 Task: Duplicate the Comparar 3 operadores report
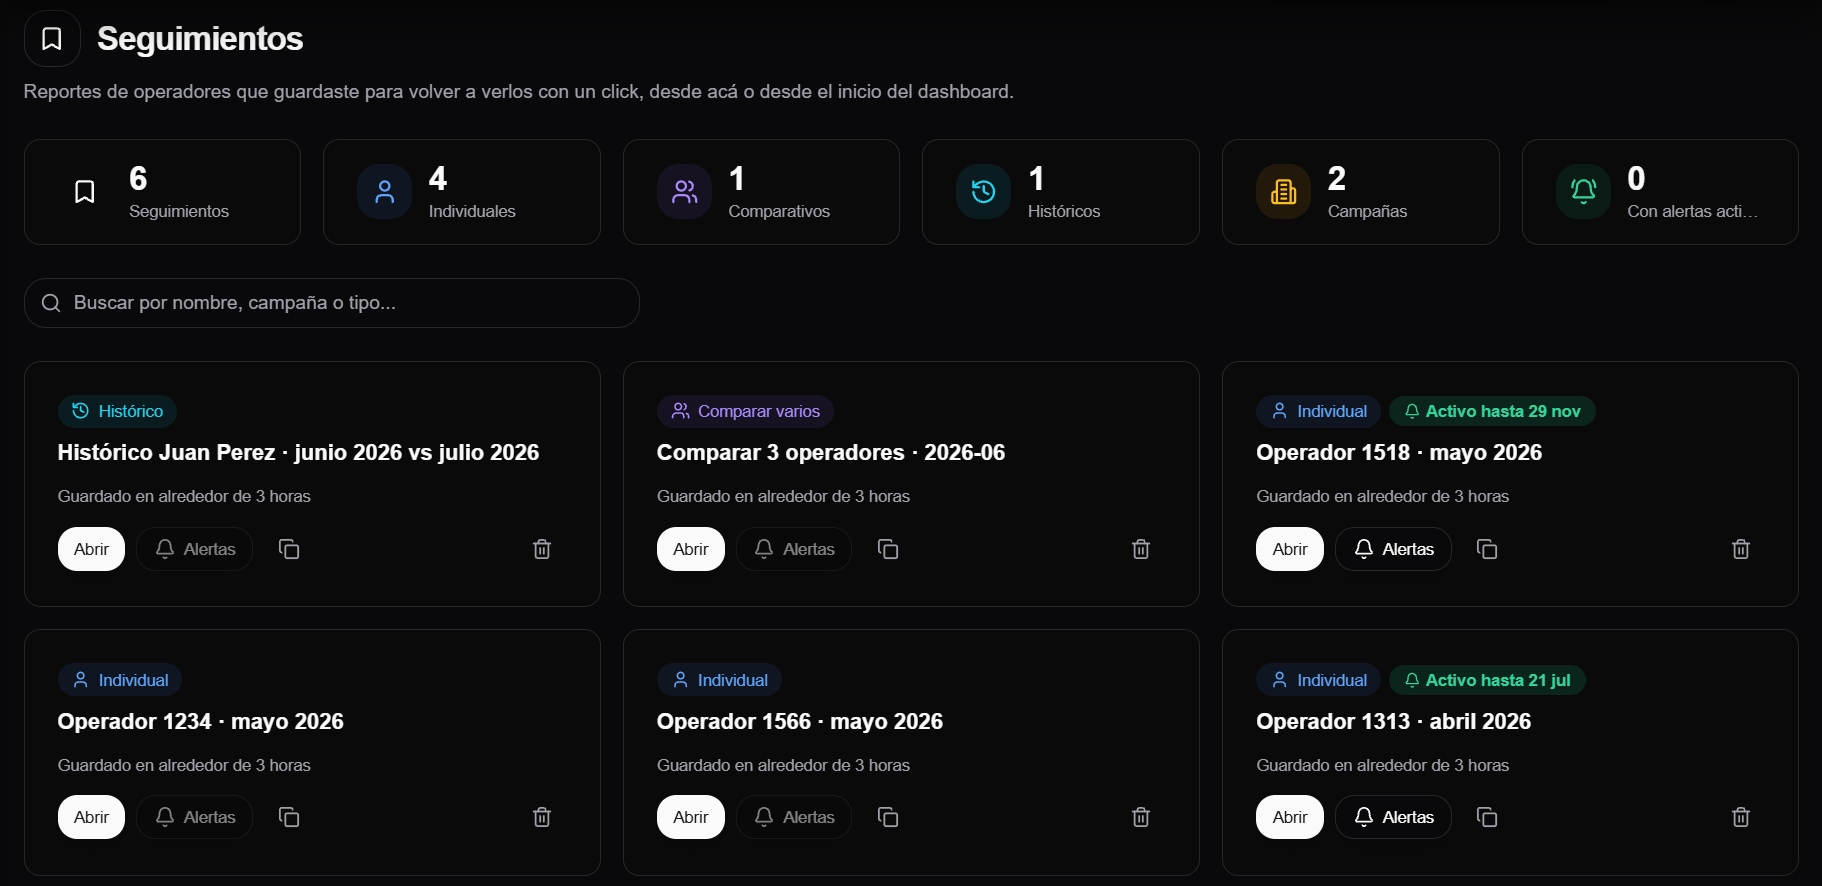888,549
